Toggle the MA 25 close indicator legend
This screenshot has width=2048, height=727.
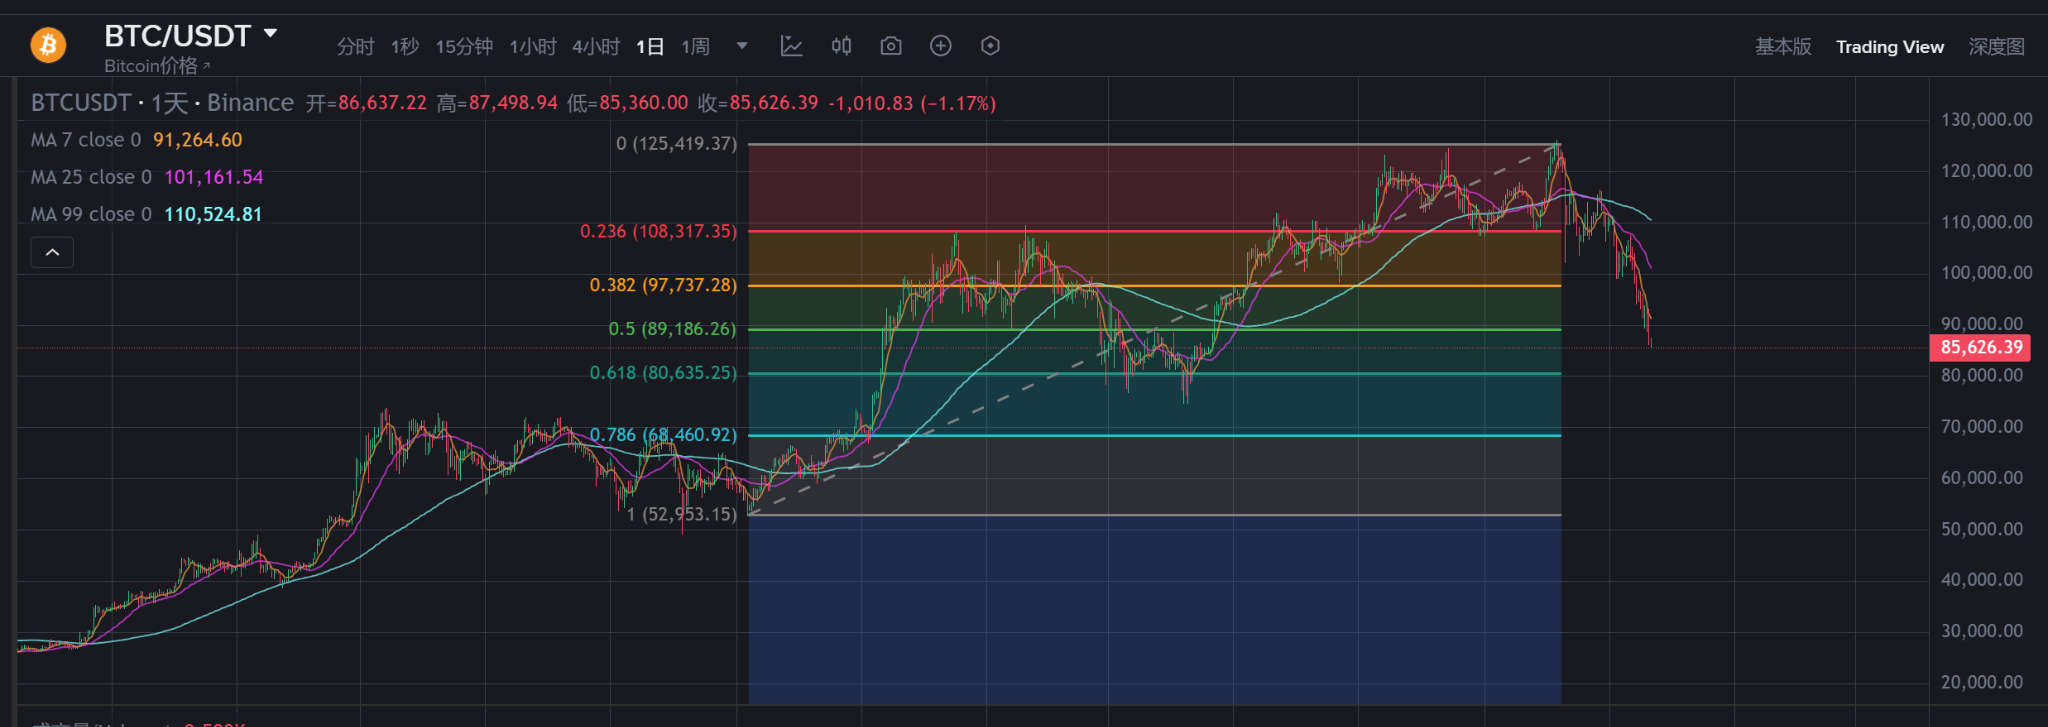pyautogui.click(x=146, y=177)
